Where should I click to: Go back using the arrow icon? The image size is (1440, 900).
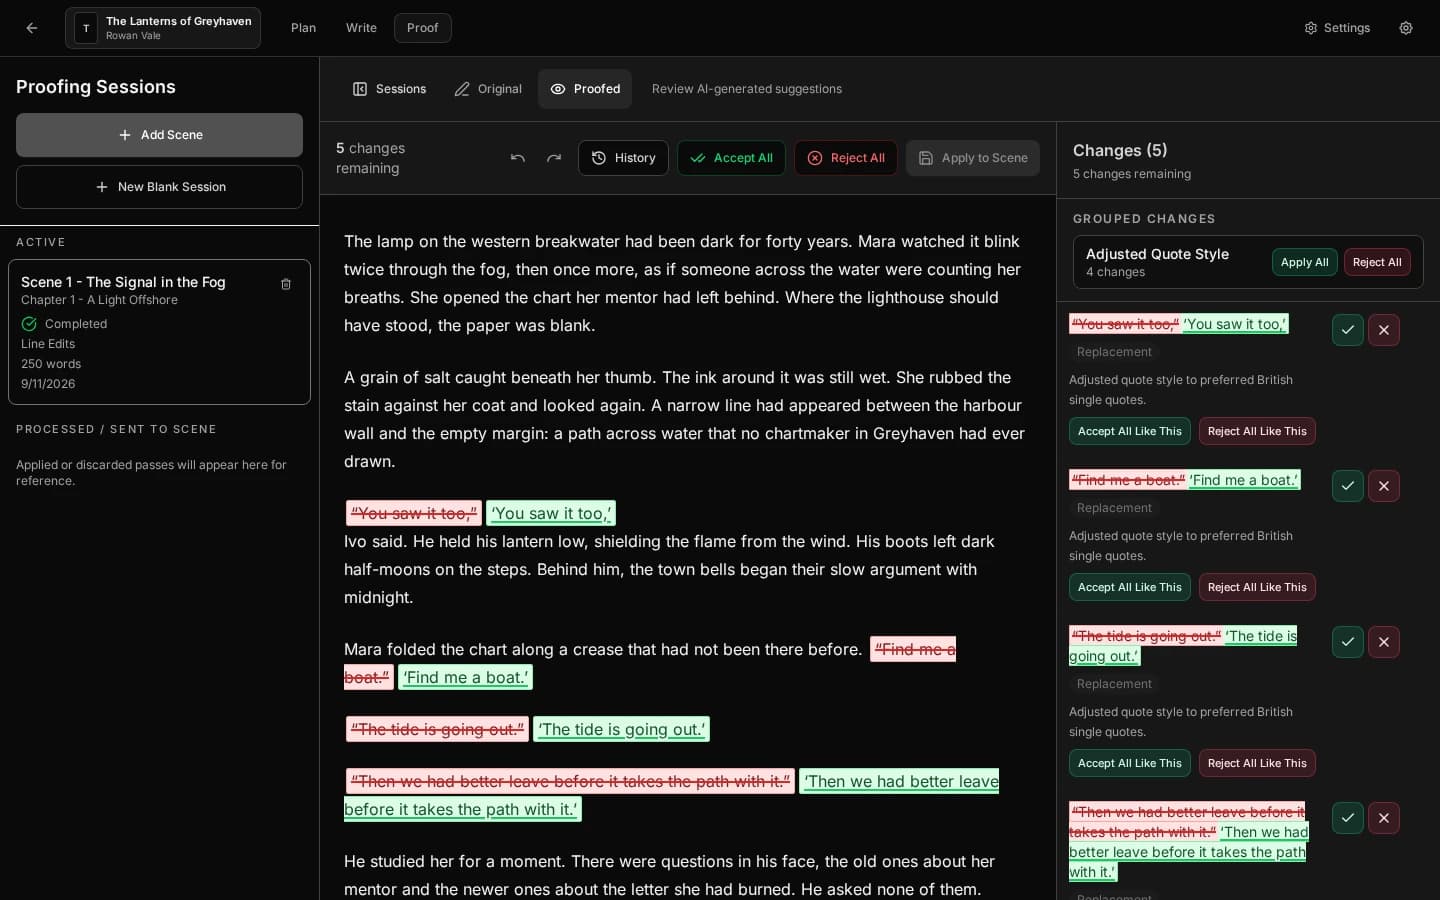(32, 28)
